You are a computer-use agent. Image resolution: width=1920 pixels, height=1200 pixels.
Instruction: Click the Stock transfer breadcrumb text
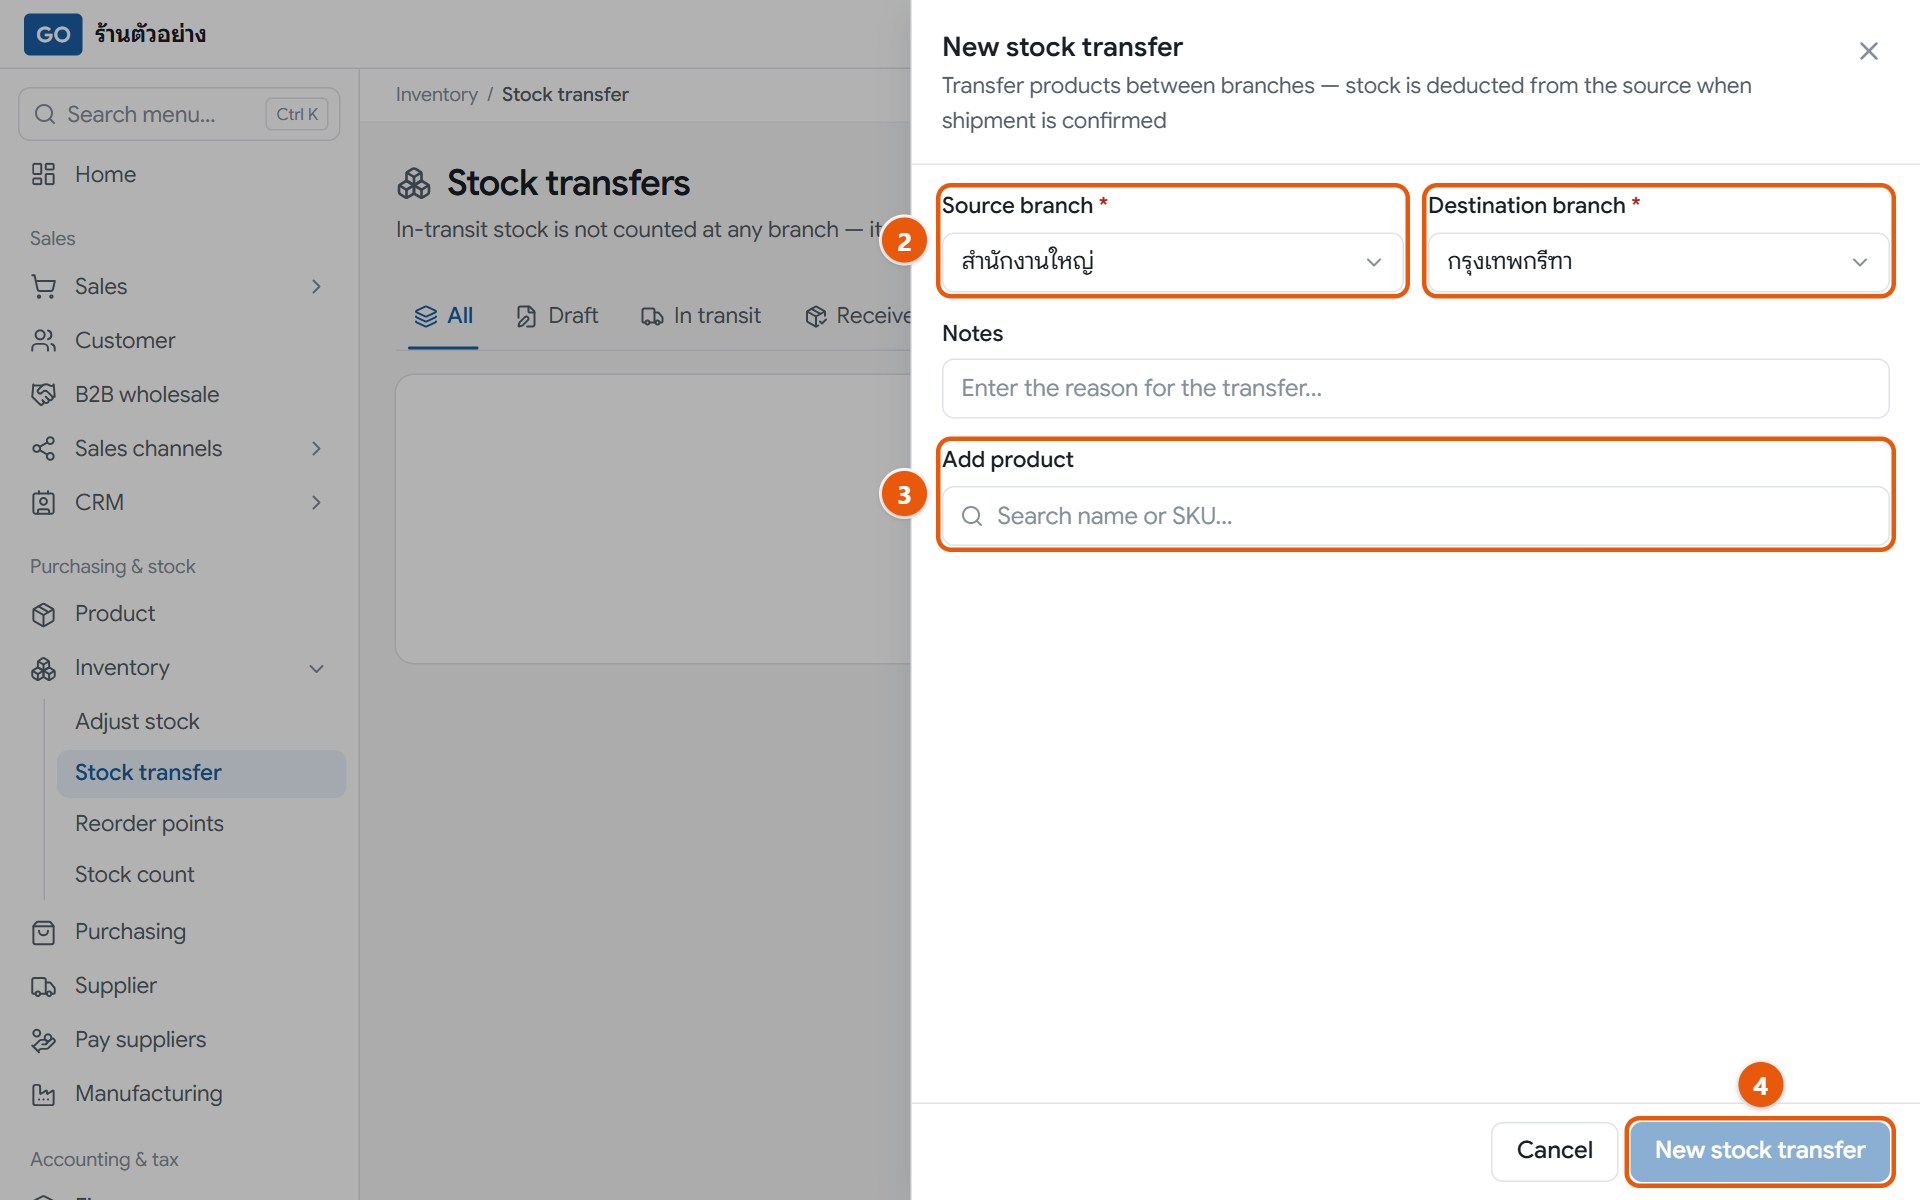(x=565, y=95)
